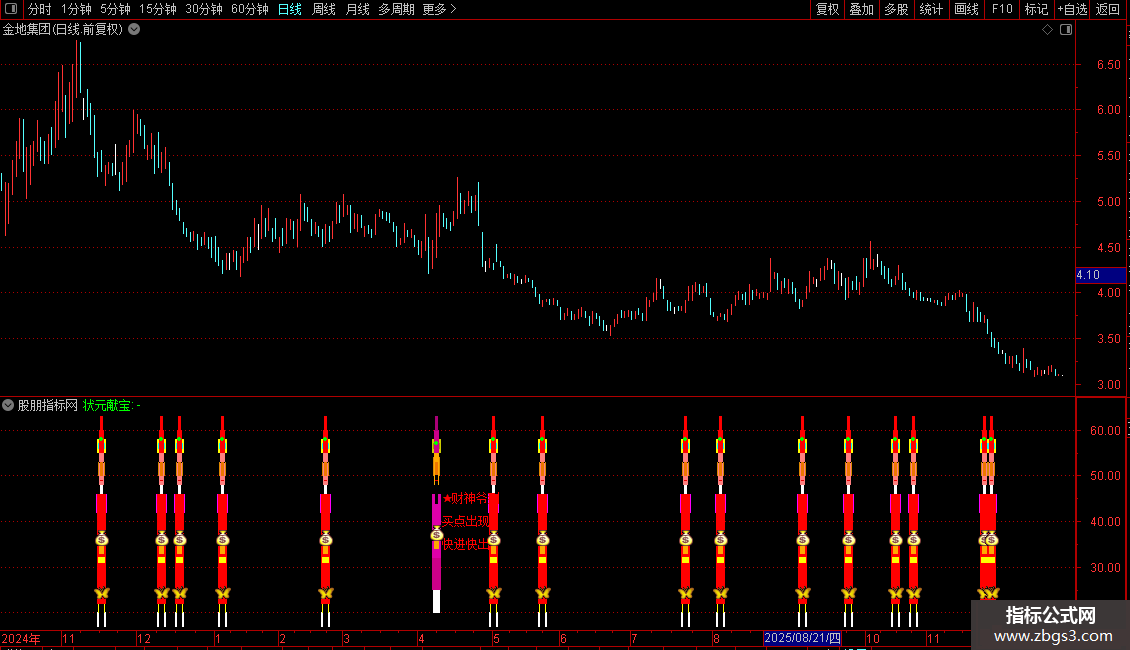Open the 统计 statistics tool

931,9
